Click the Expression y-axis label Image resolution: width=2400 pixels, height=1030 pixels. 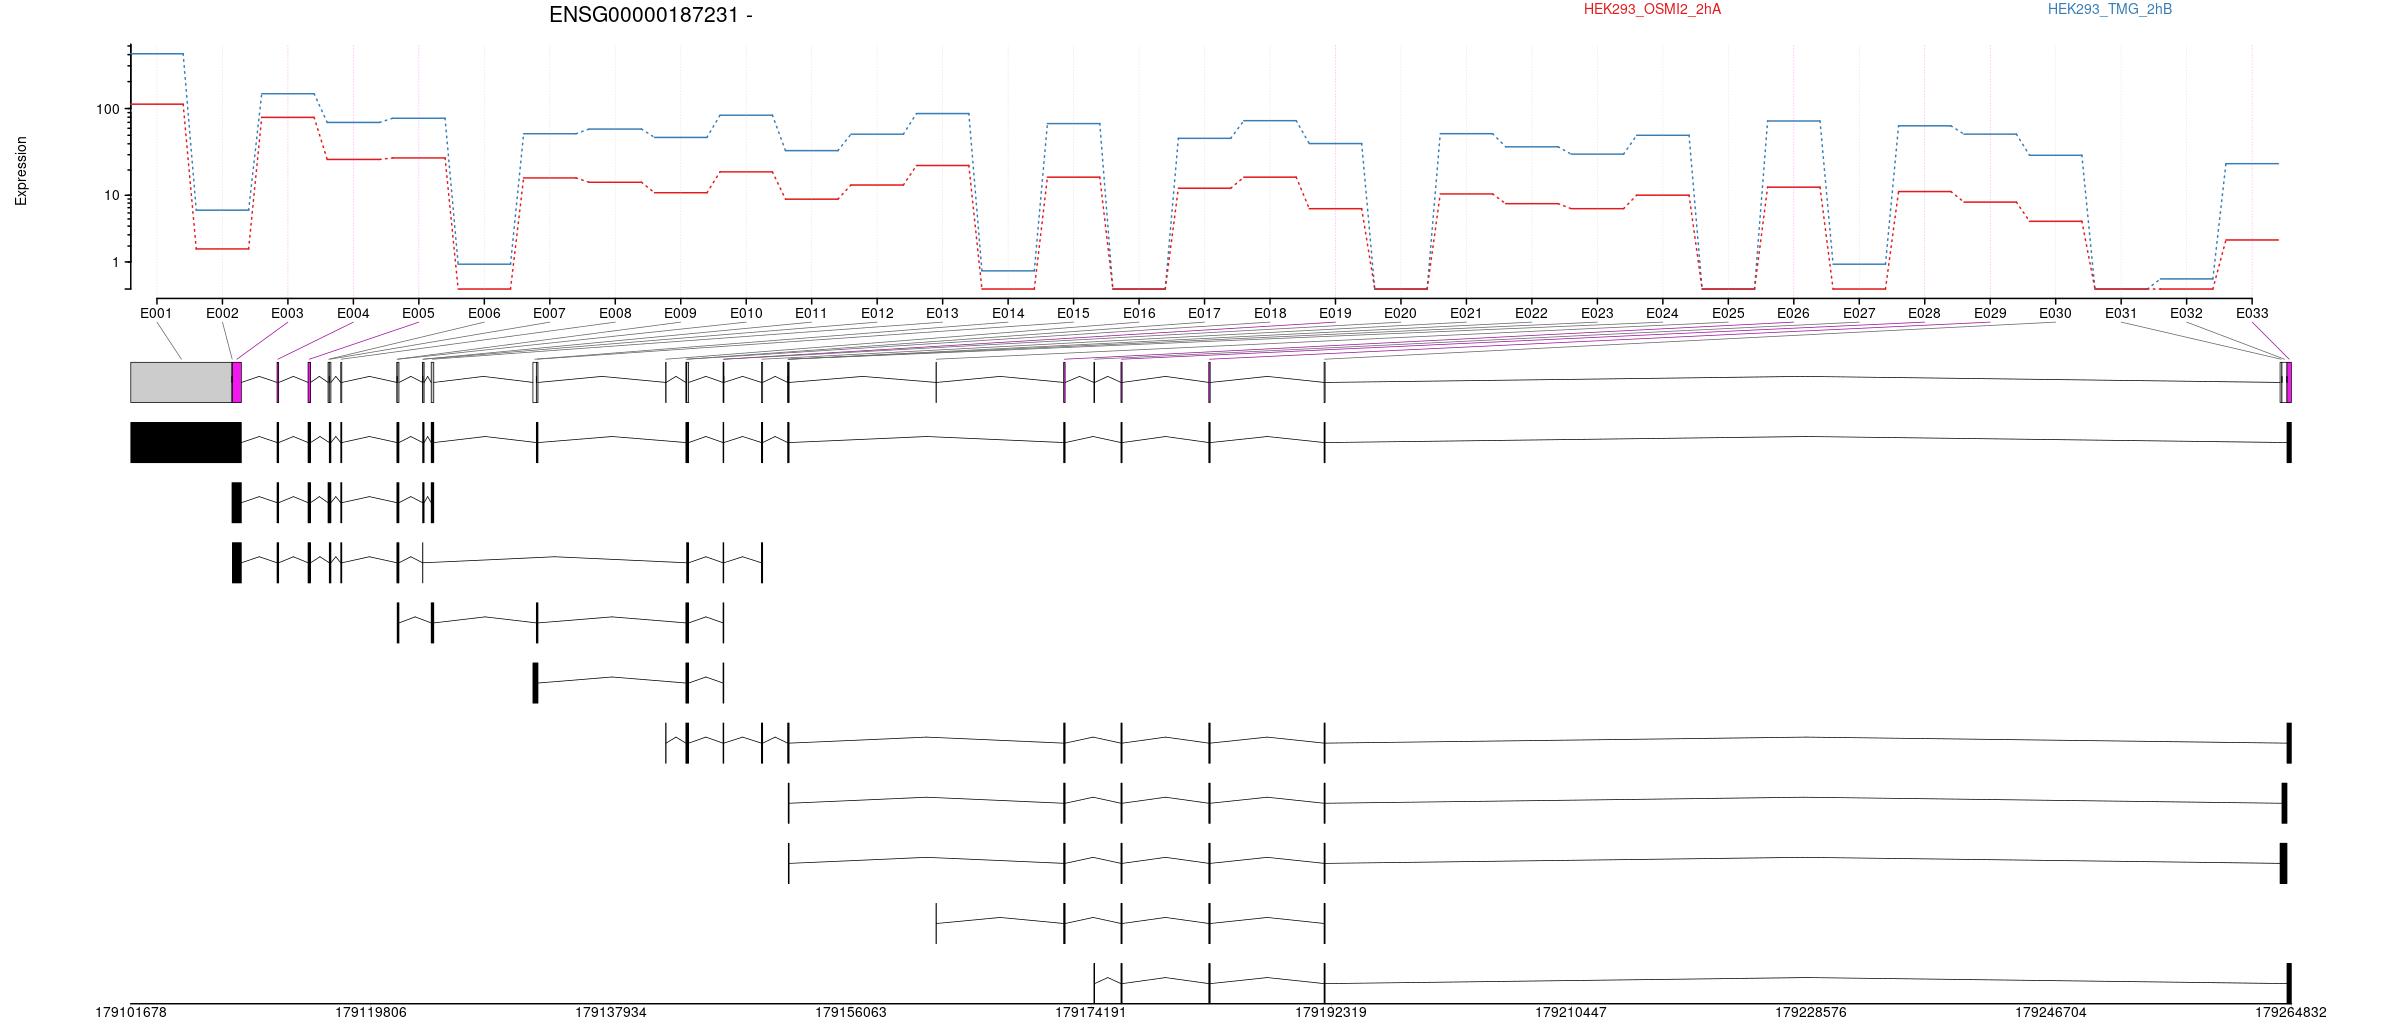pos(21,171)
